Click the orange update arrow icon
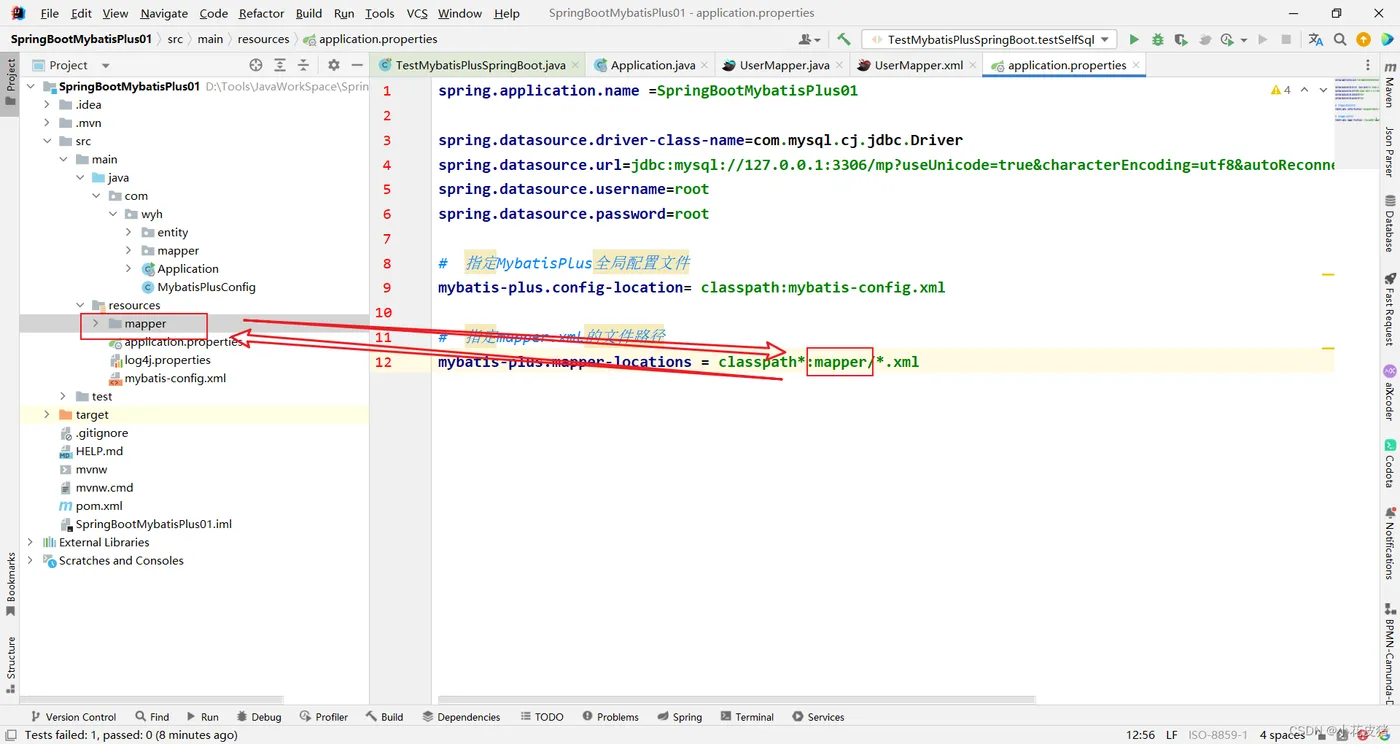This screenshot has height=744, width=1400. [1363, 40]
